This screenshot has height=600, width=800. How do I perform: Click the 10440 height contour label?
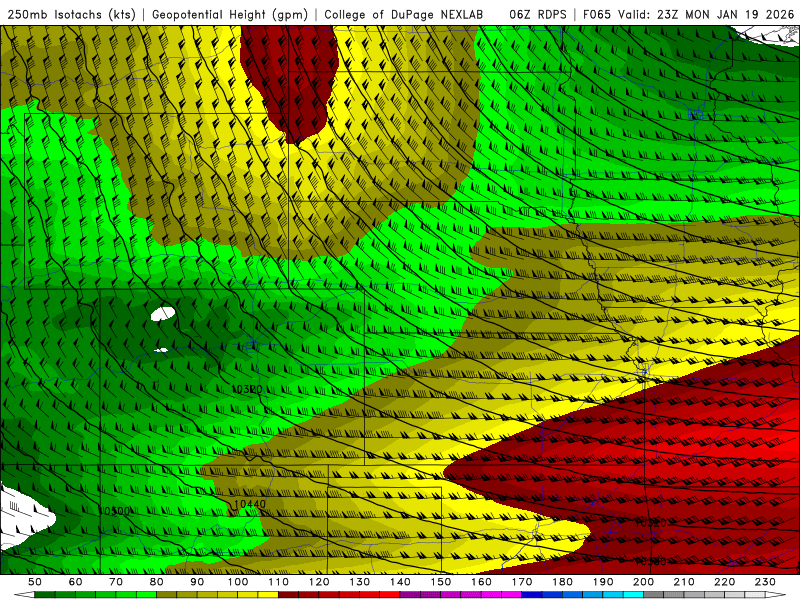pos(249,504)
